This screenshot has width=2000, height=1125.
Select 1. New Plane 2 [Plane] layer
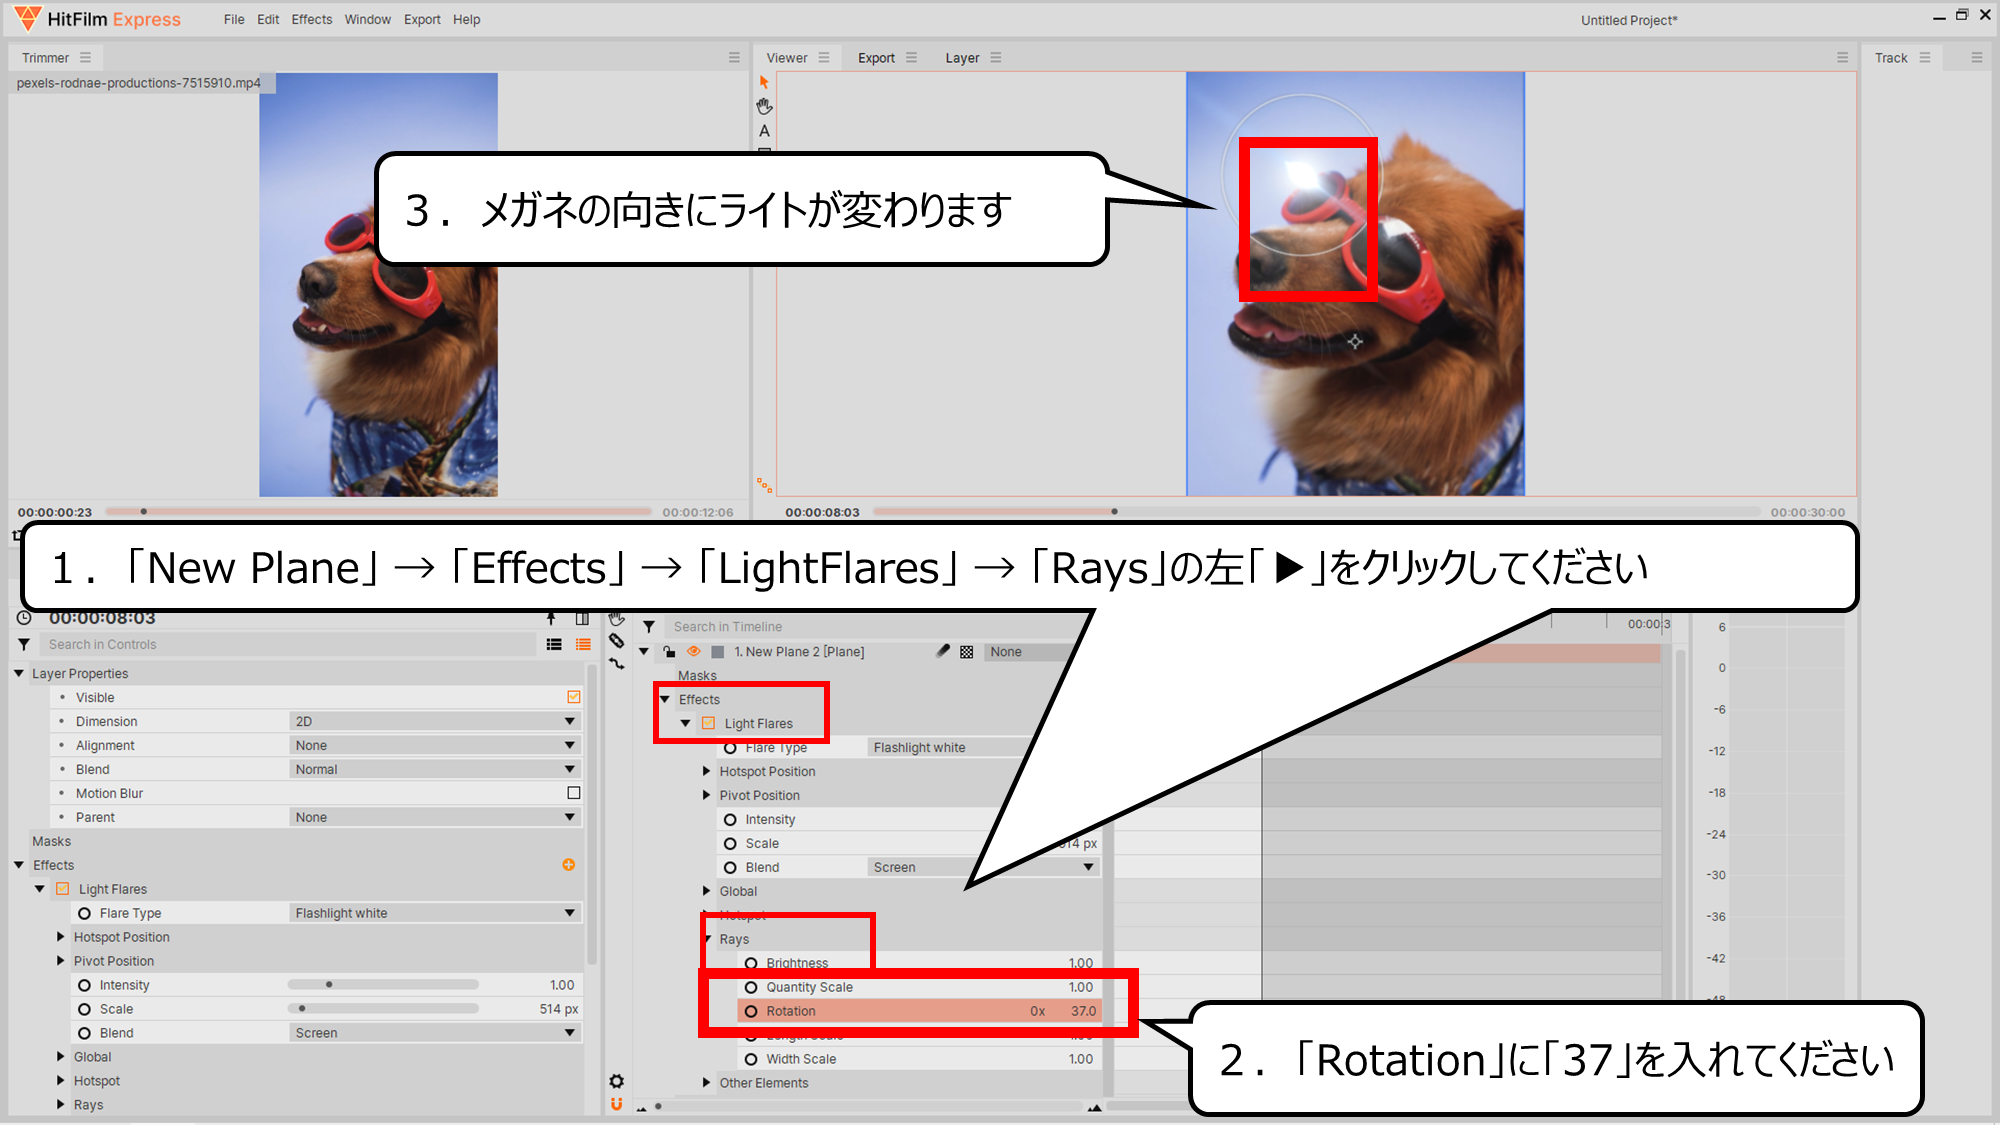tap(799, 652)
